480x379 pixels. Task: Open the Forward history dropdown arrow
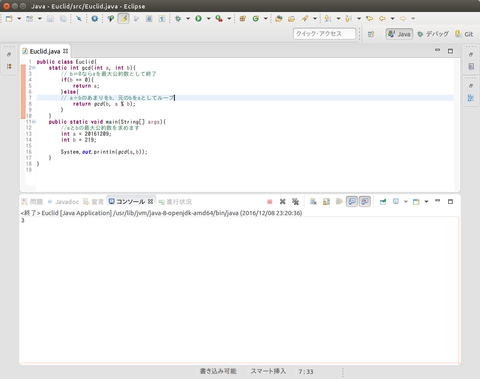click(413, 19)
